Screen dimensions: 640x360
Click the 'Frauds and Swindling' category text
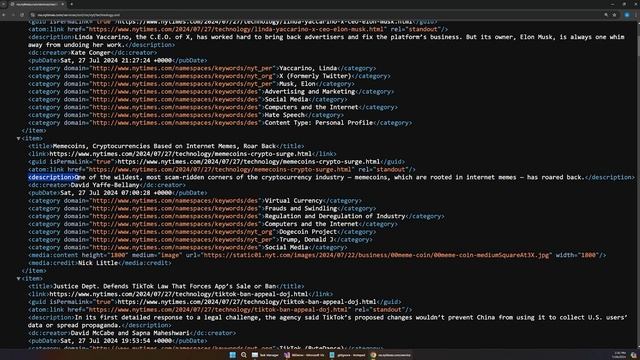(301, 208)
